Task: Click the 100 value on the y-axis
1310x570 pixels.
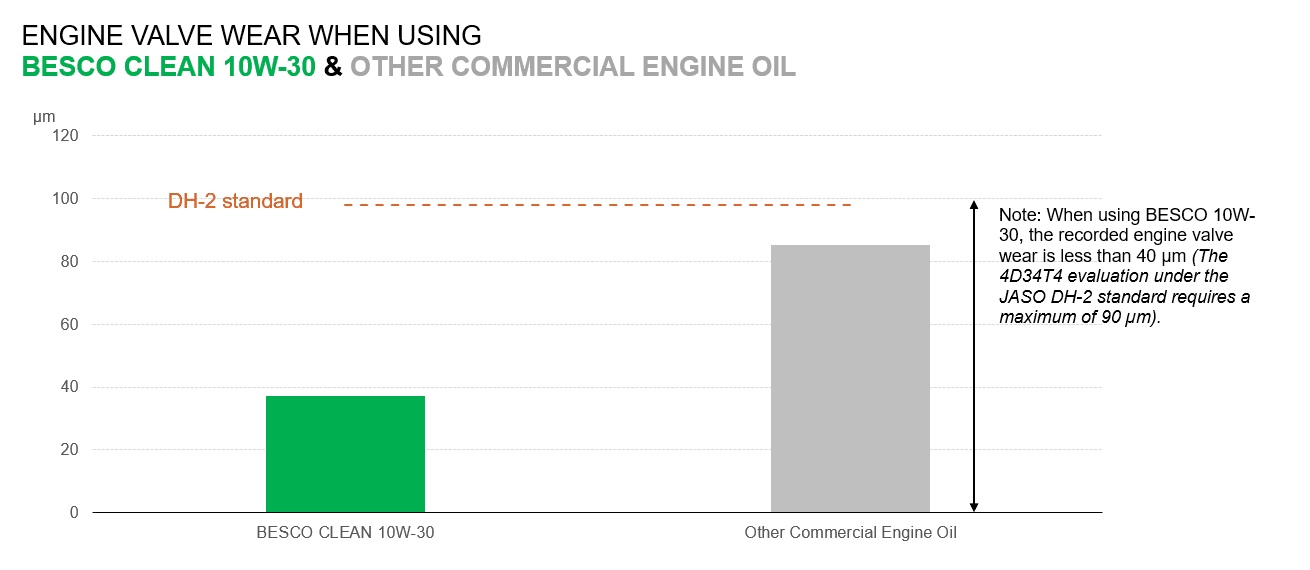Action: click(x=66, y=199)
